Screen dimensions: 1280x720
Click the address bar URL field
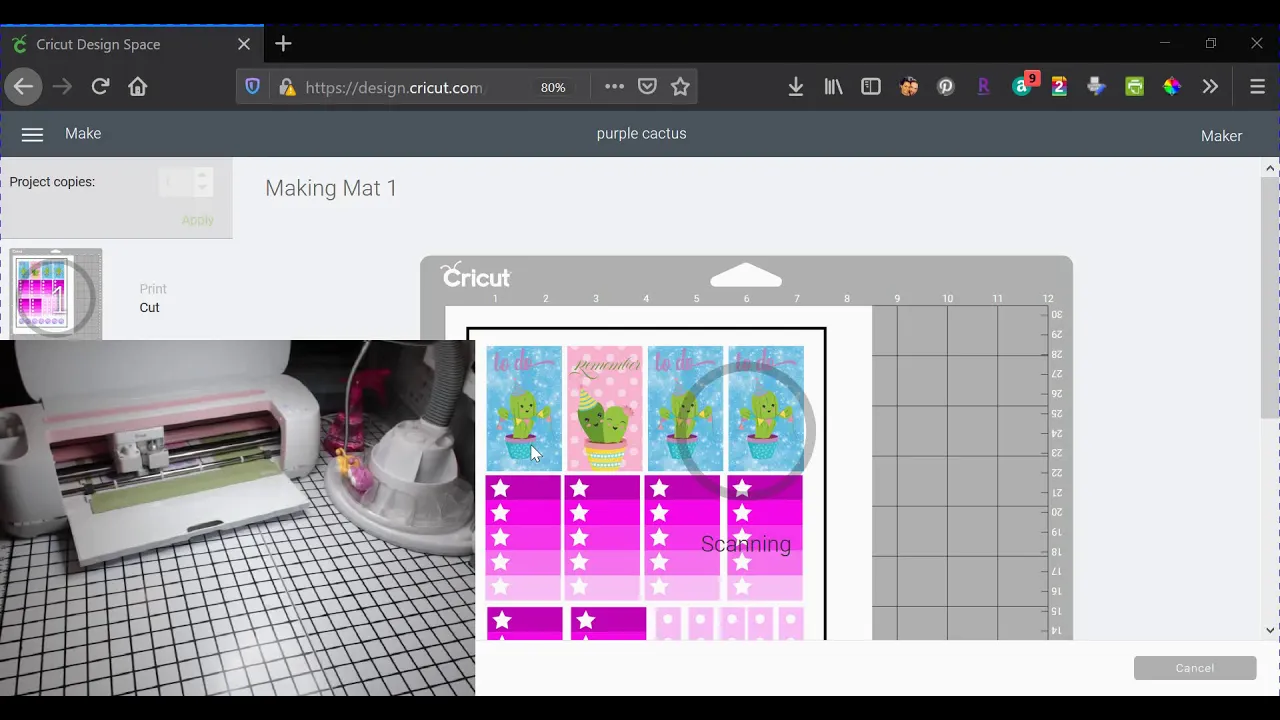tap(394, 88)
